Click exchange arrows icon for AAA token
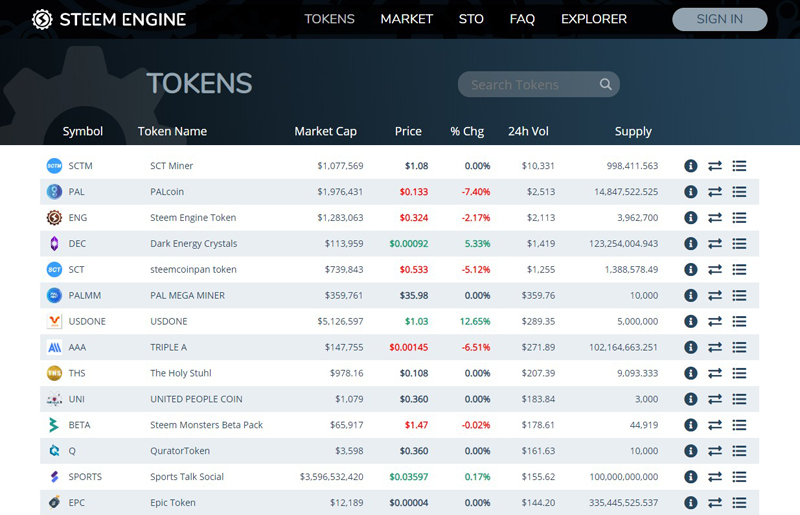The width and height of the screenshot is (800, 515). click(x=715, y=347)
